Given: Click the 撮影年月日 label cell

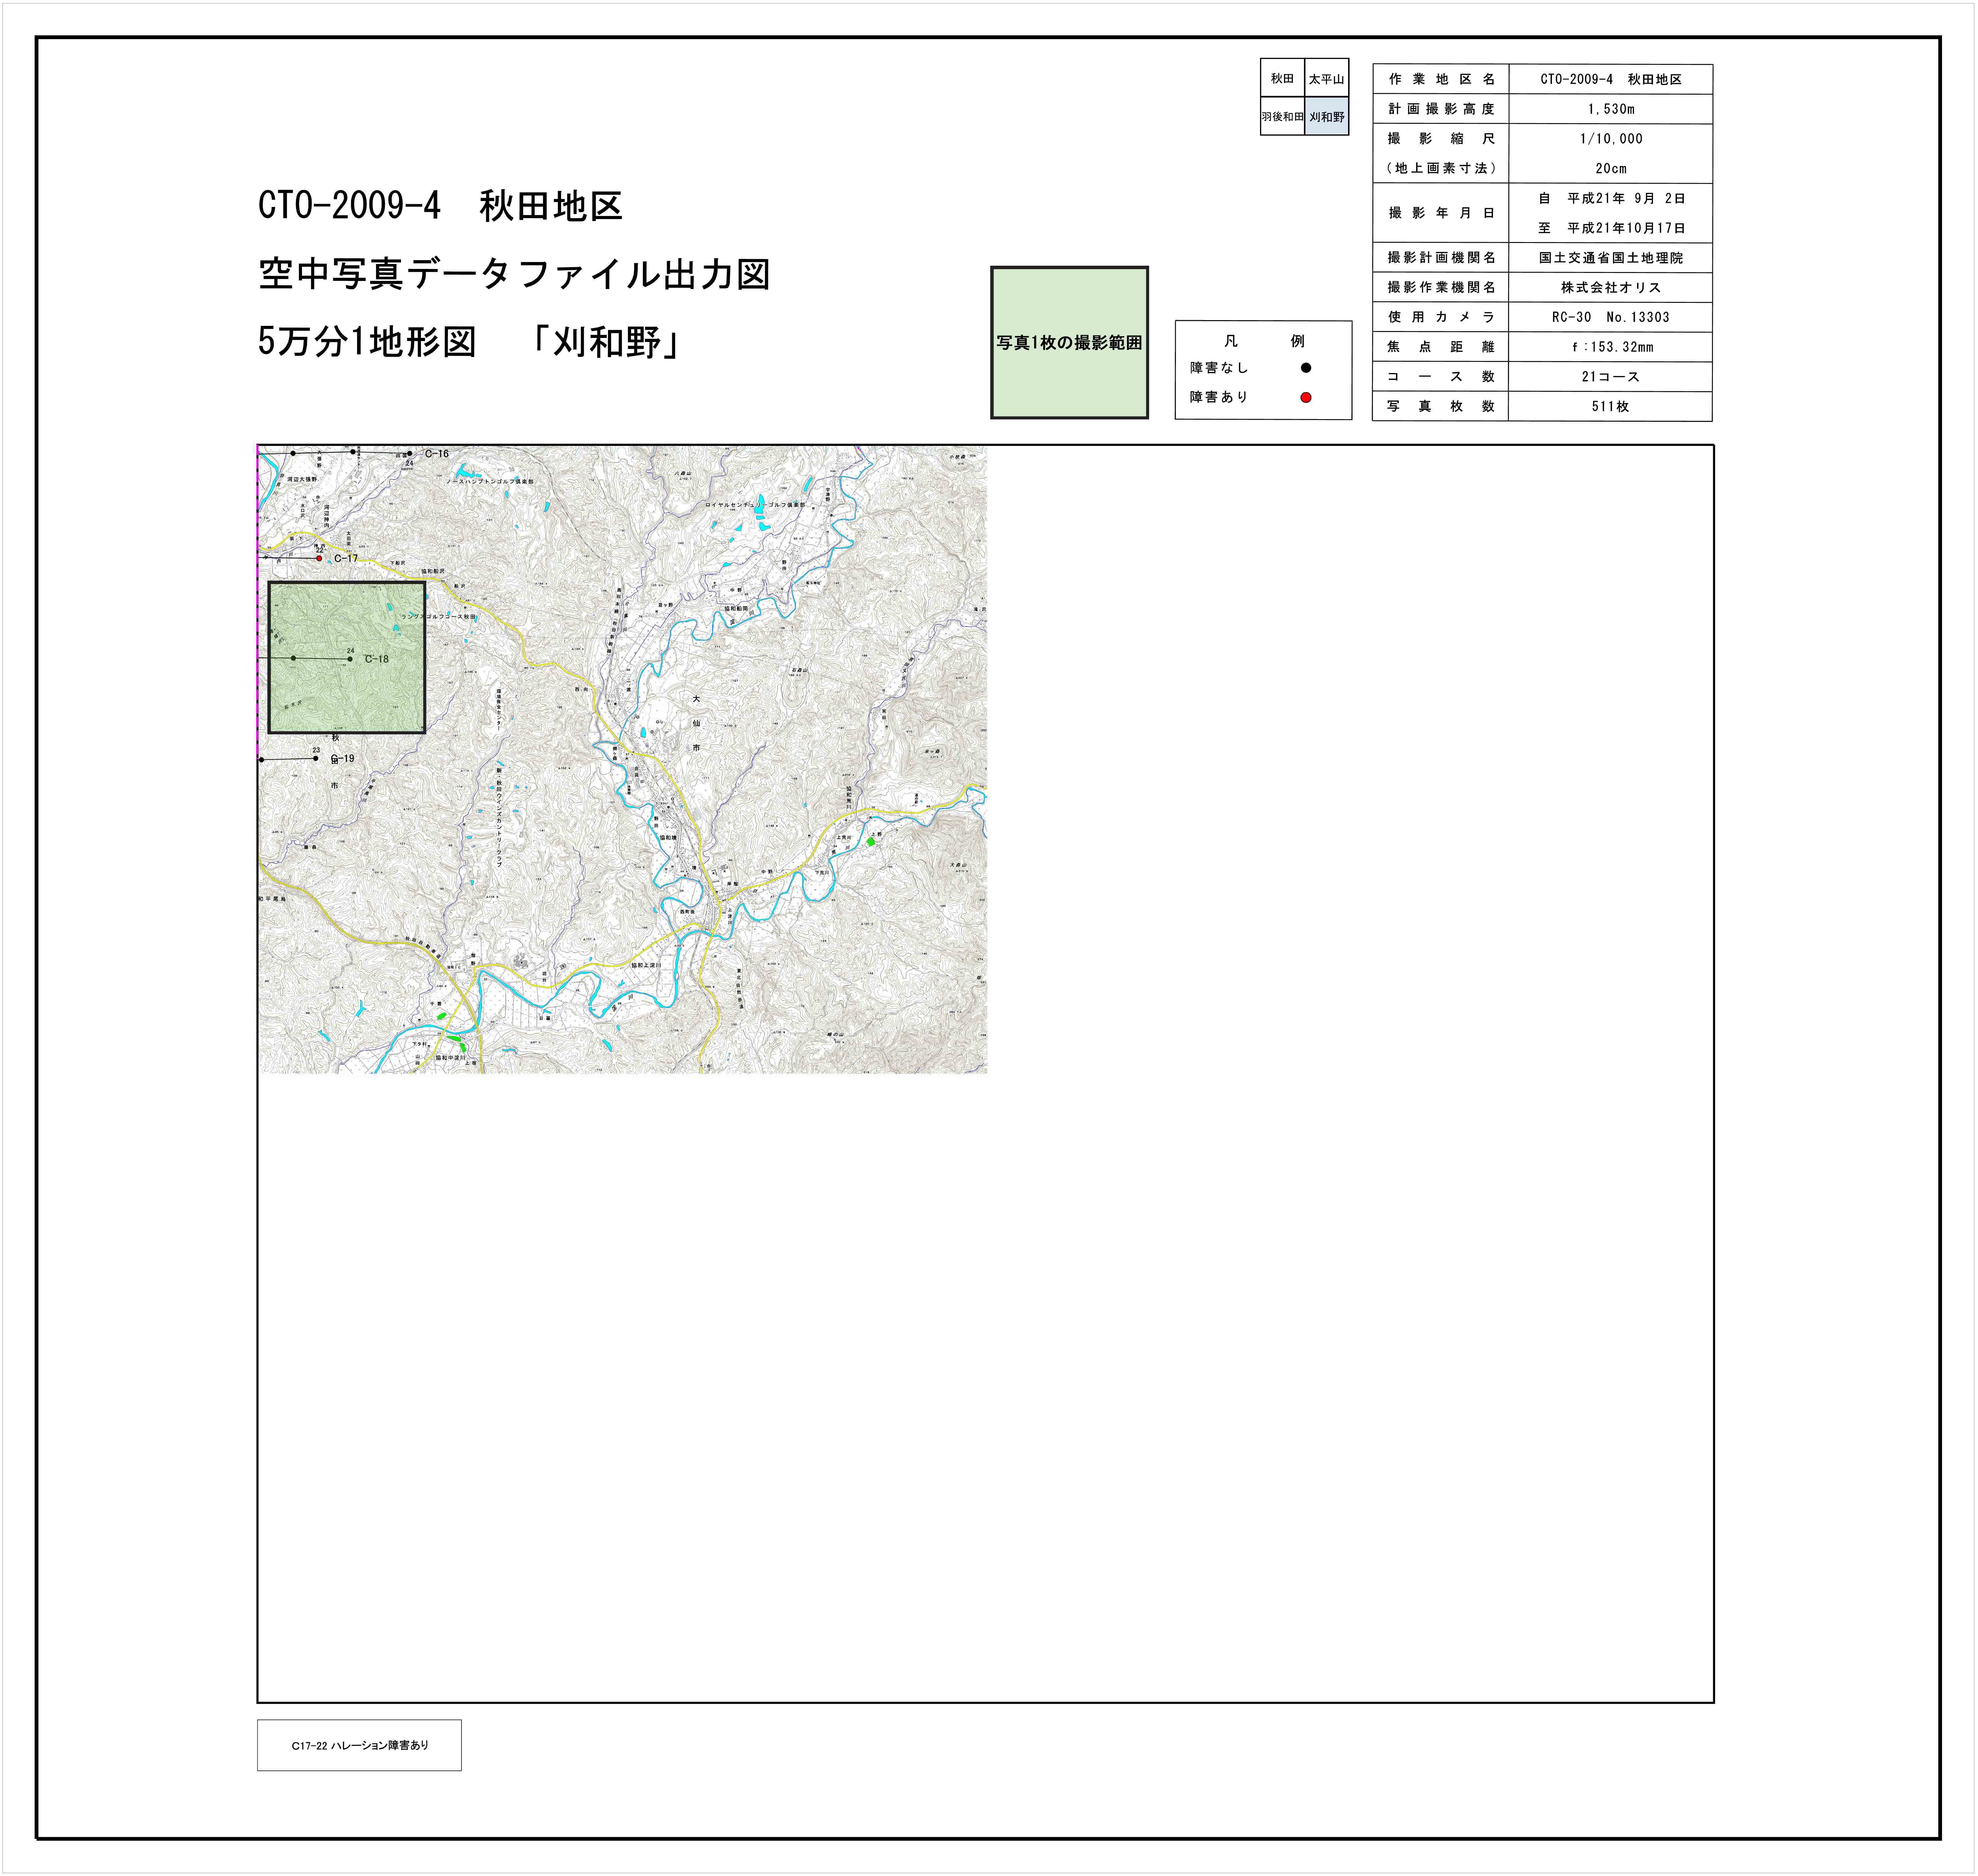Looking at the screenshot, I should [1441, 213].
